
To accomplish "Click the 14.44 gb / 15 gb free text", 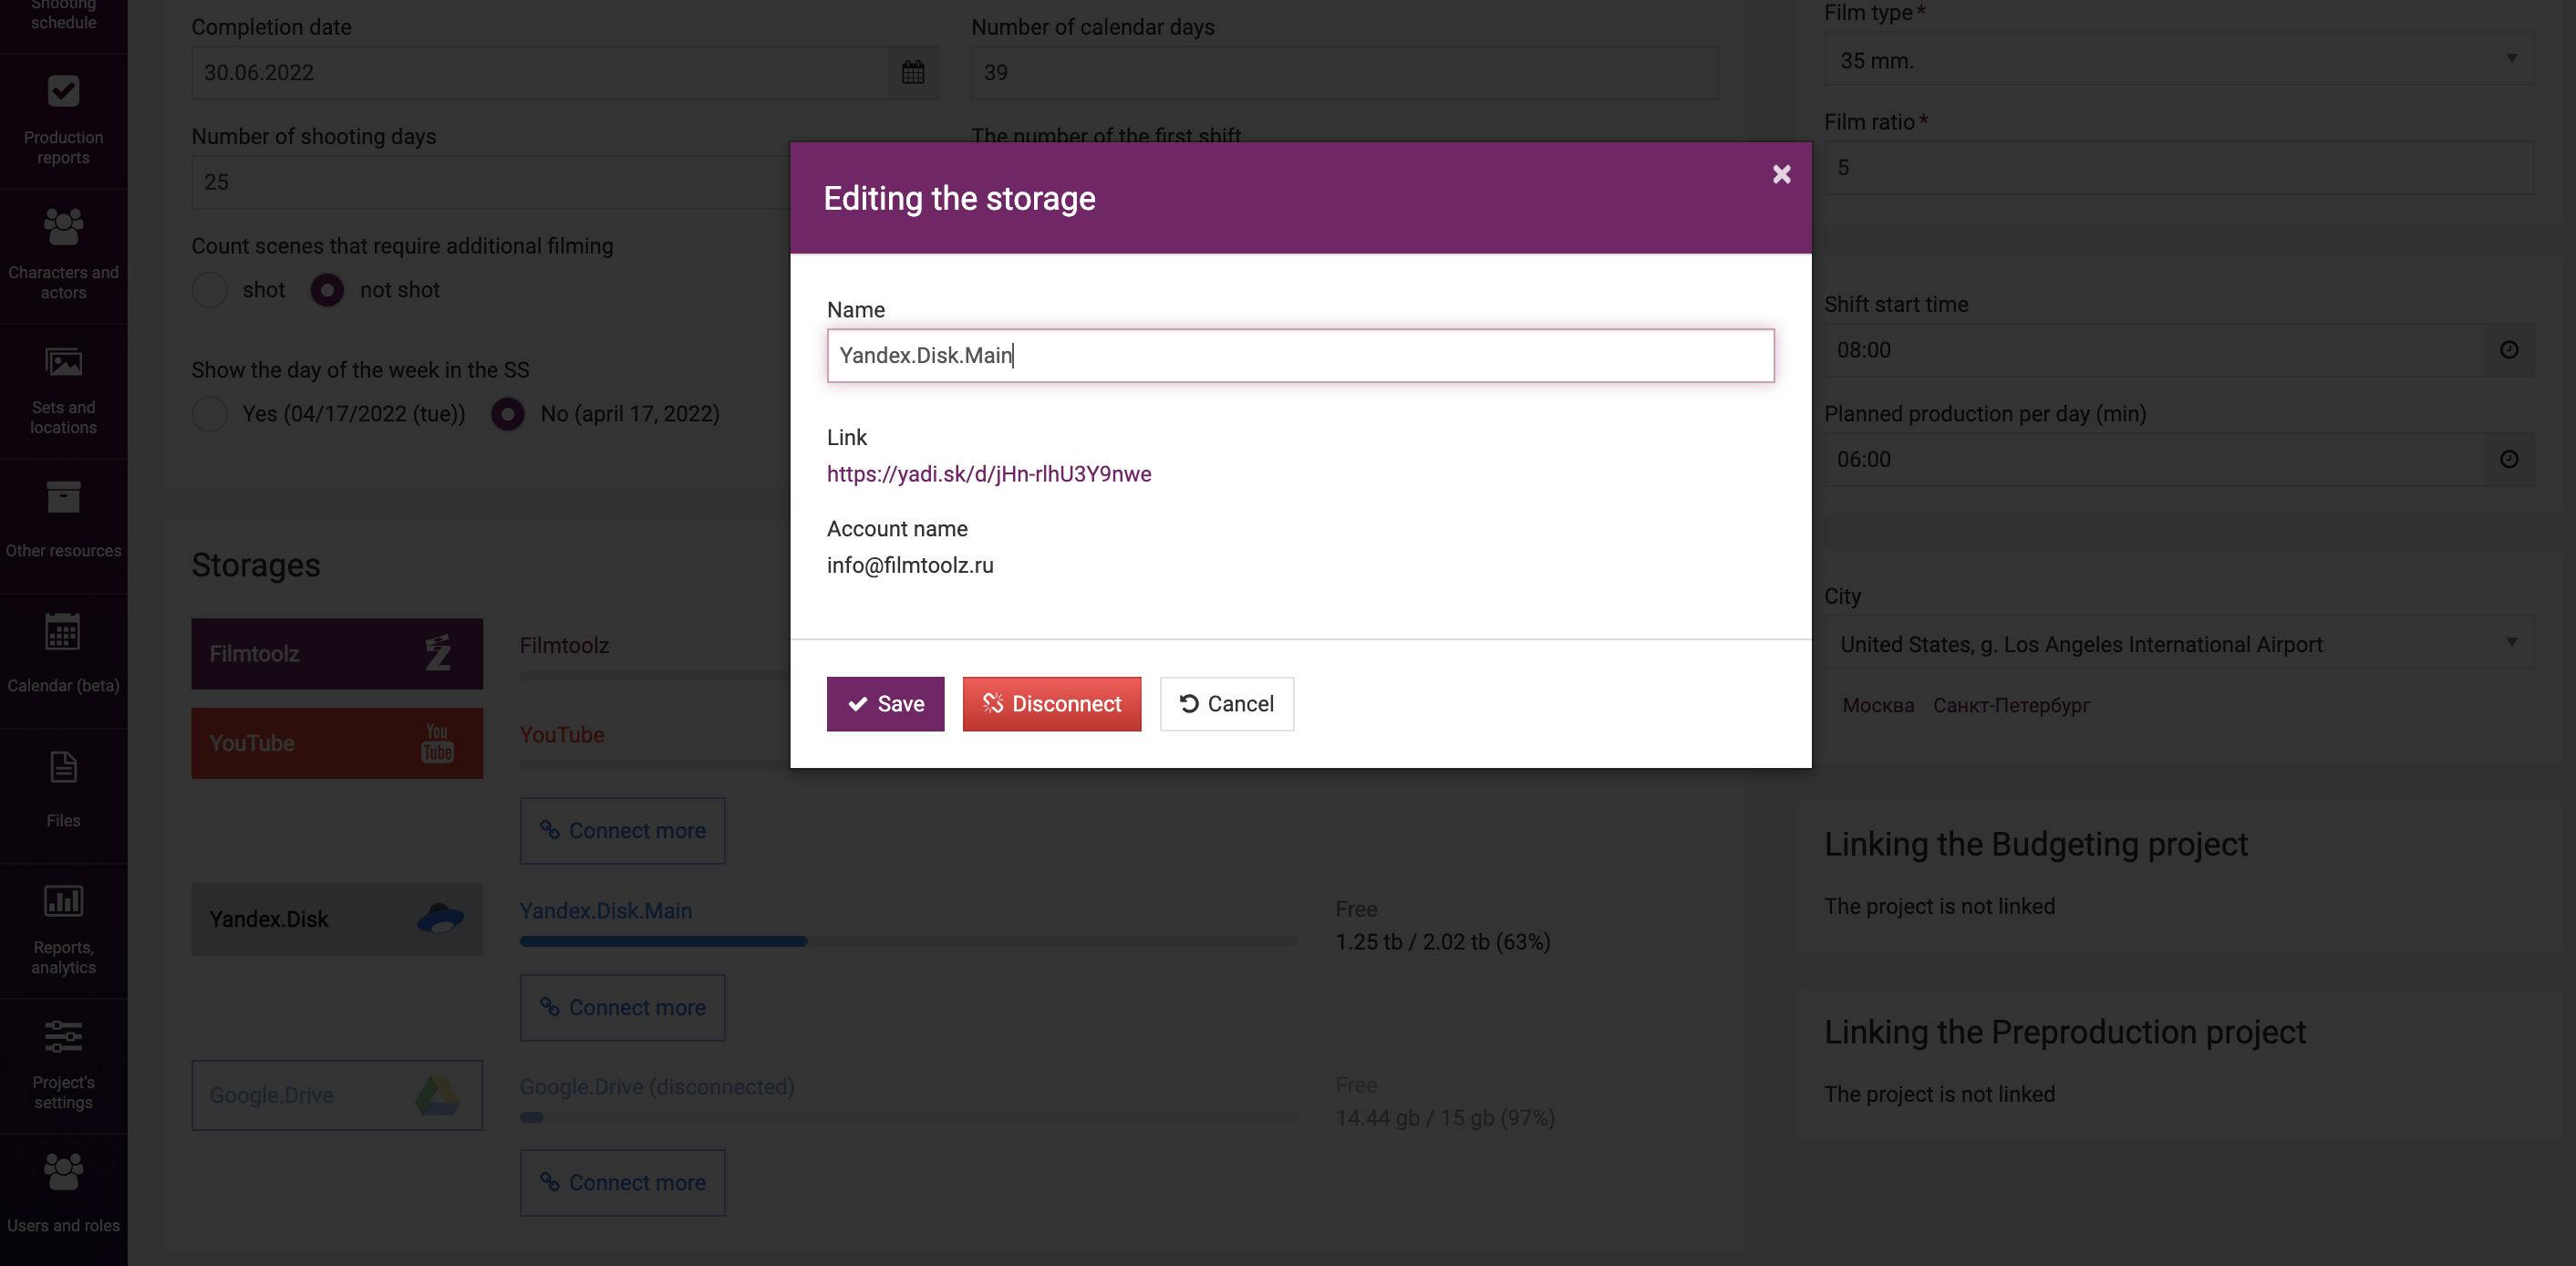I will [x=1445, y=1119].
